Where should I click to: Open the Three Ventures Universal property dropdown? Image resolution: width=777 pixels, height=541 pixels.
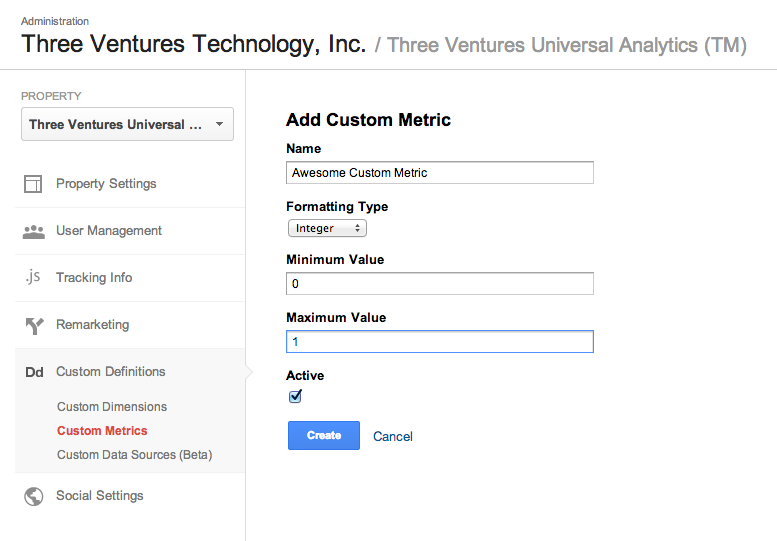click(x=127, y=124)
